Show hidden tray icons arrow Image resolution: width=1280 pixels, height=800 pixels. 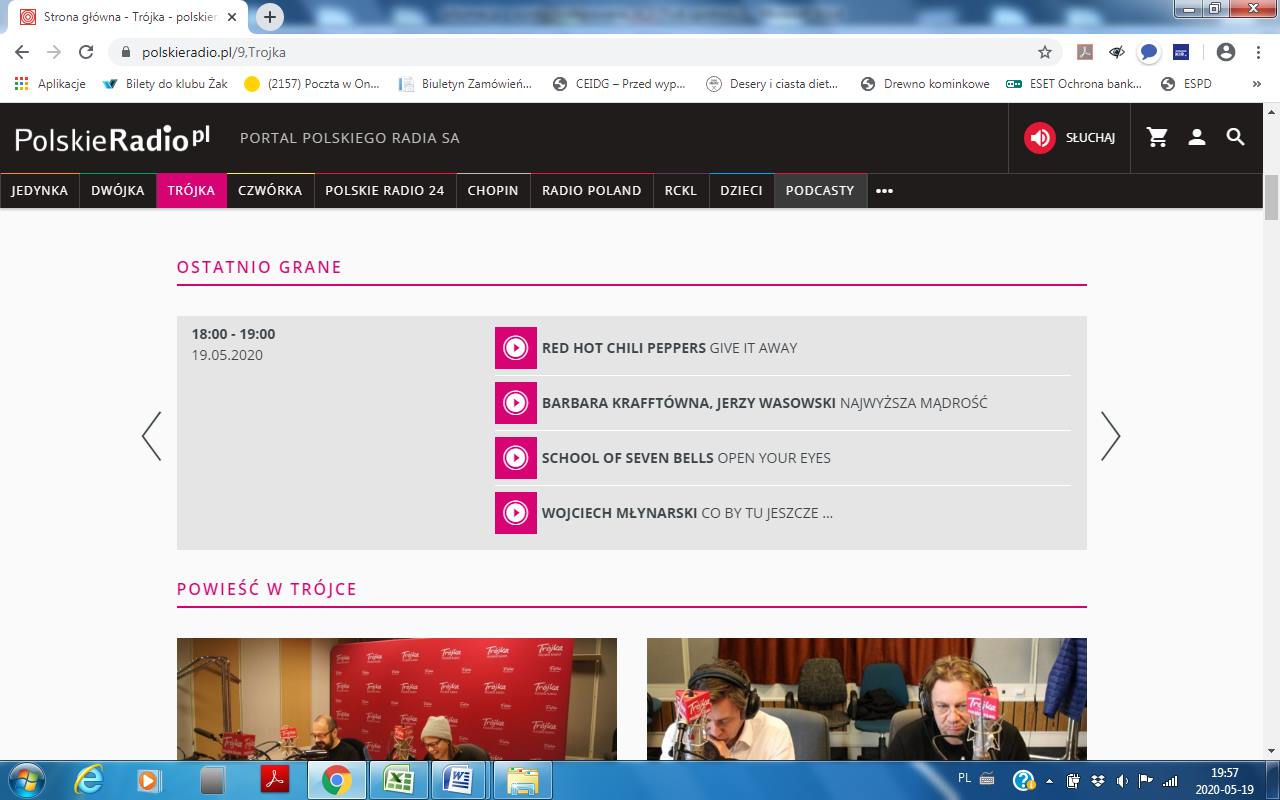(x=1050, y=780)
